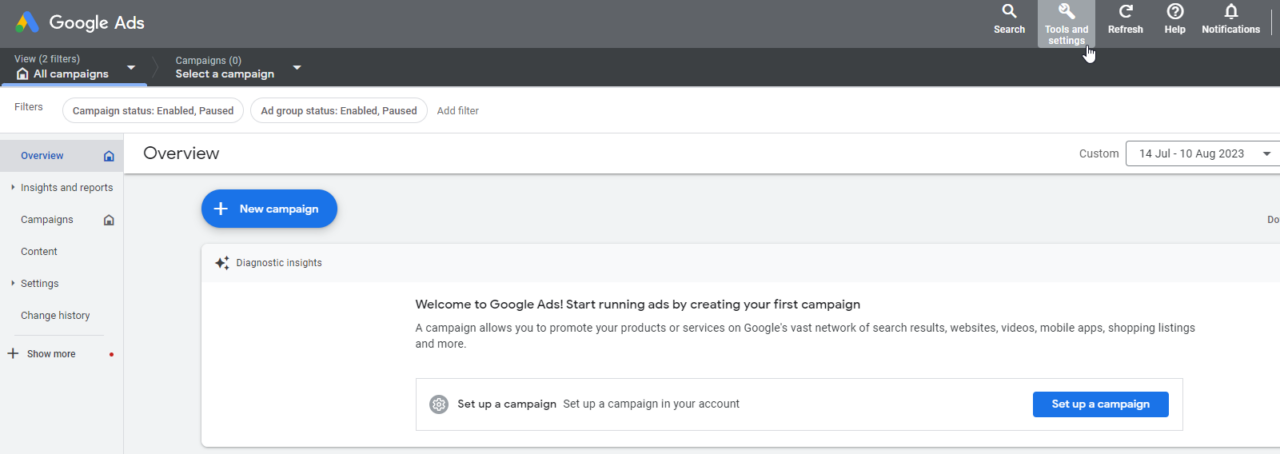Click the Campaigns (0) label
Image resolution: width=1280 pixels, height=454 pixels.
click(208, 60)
